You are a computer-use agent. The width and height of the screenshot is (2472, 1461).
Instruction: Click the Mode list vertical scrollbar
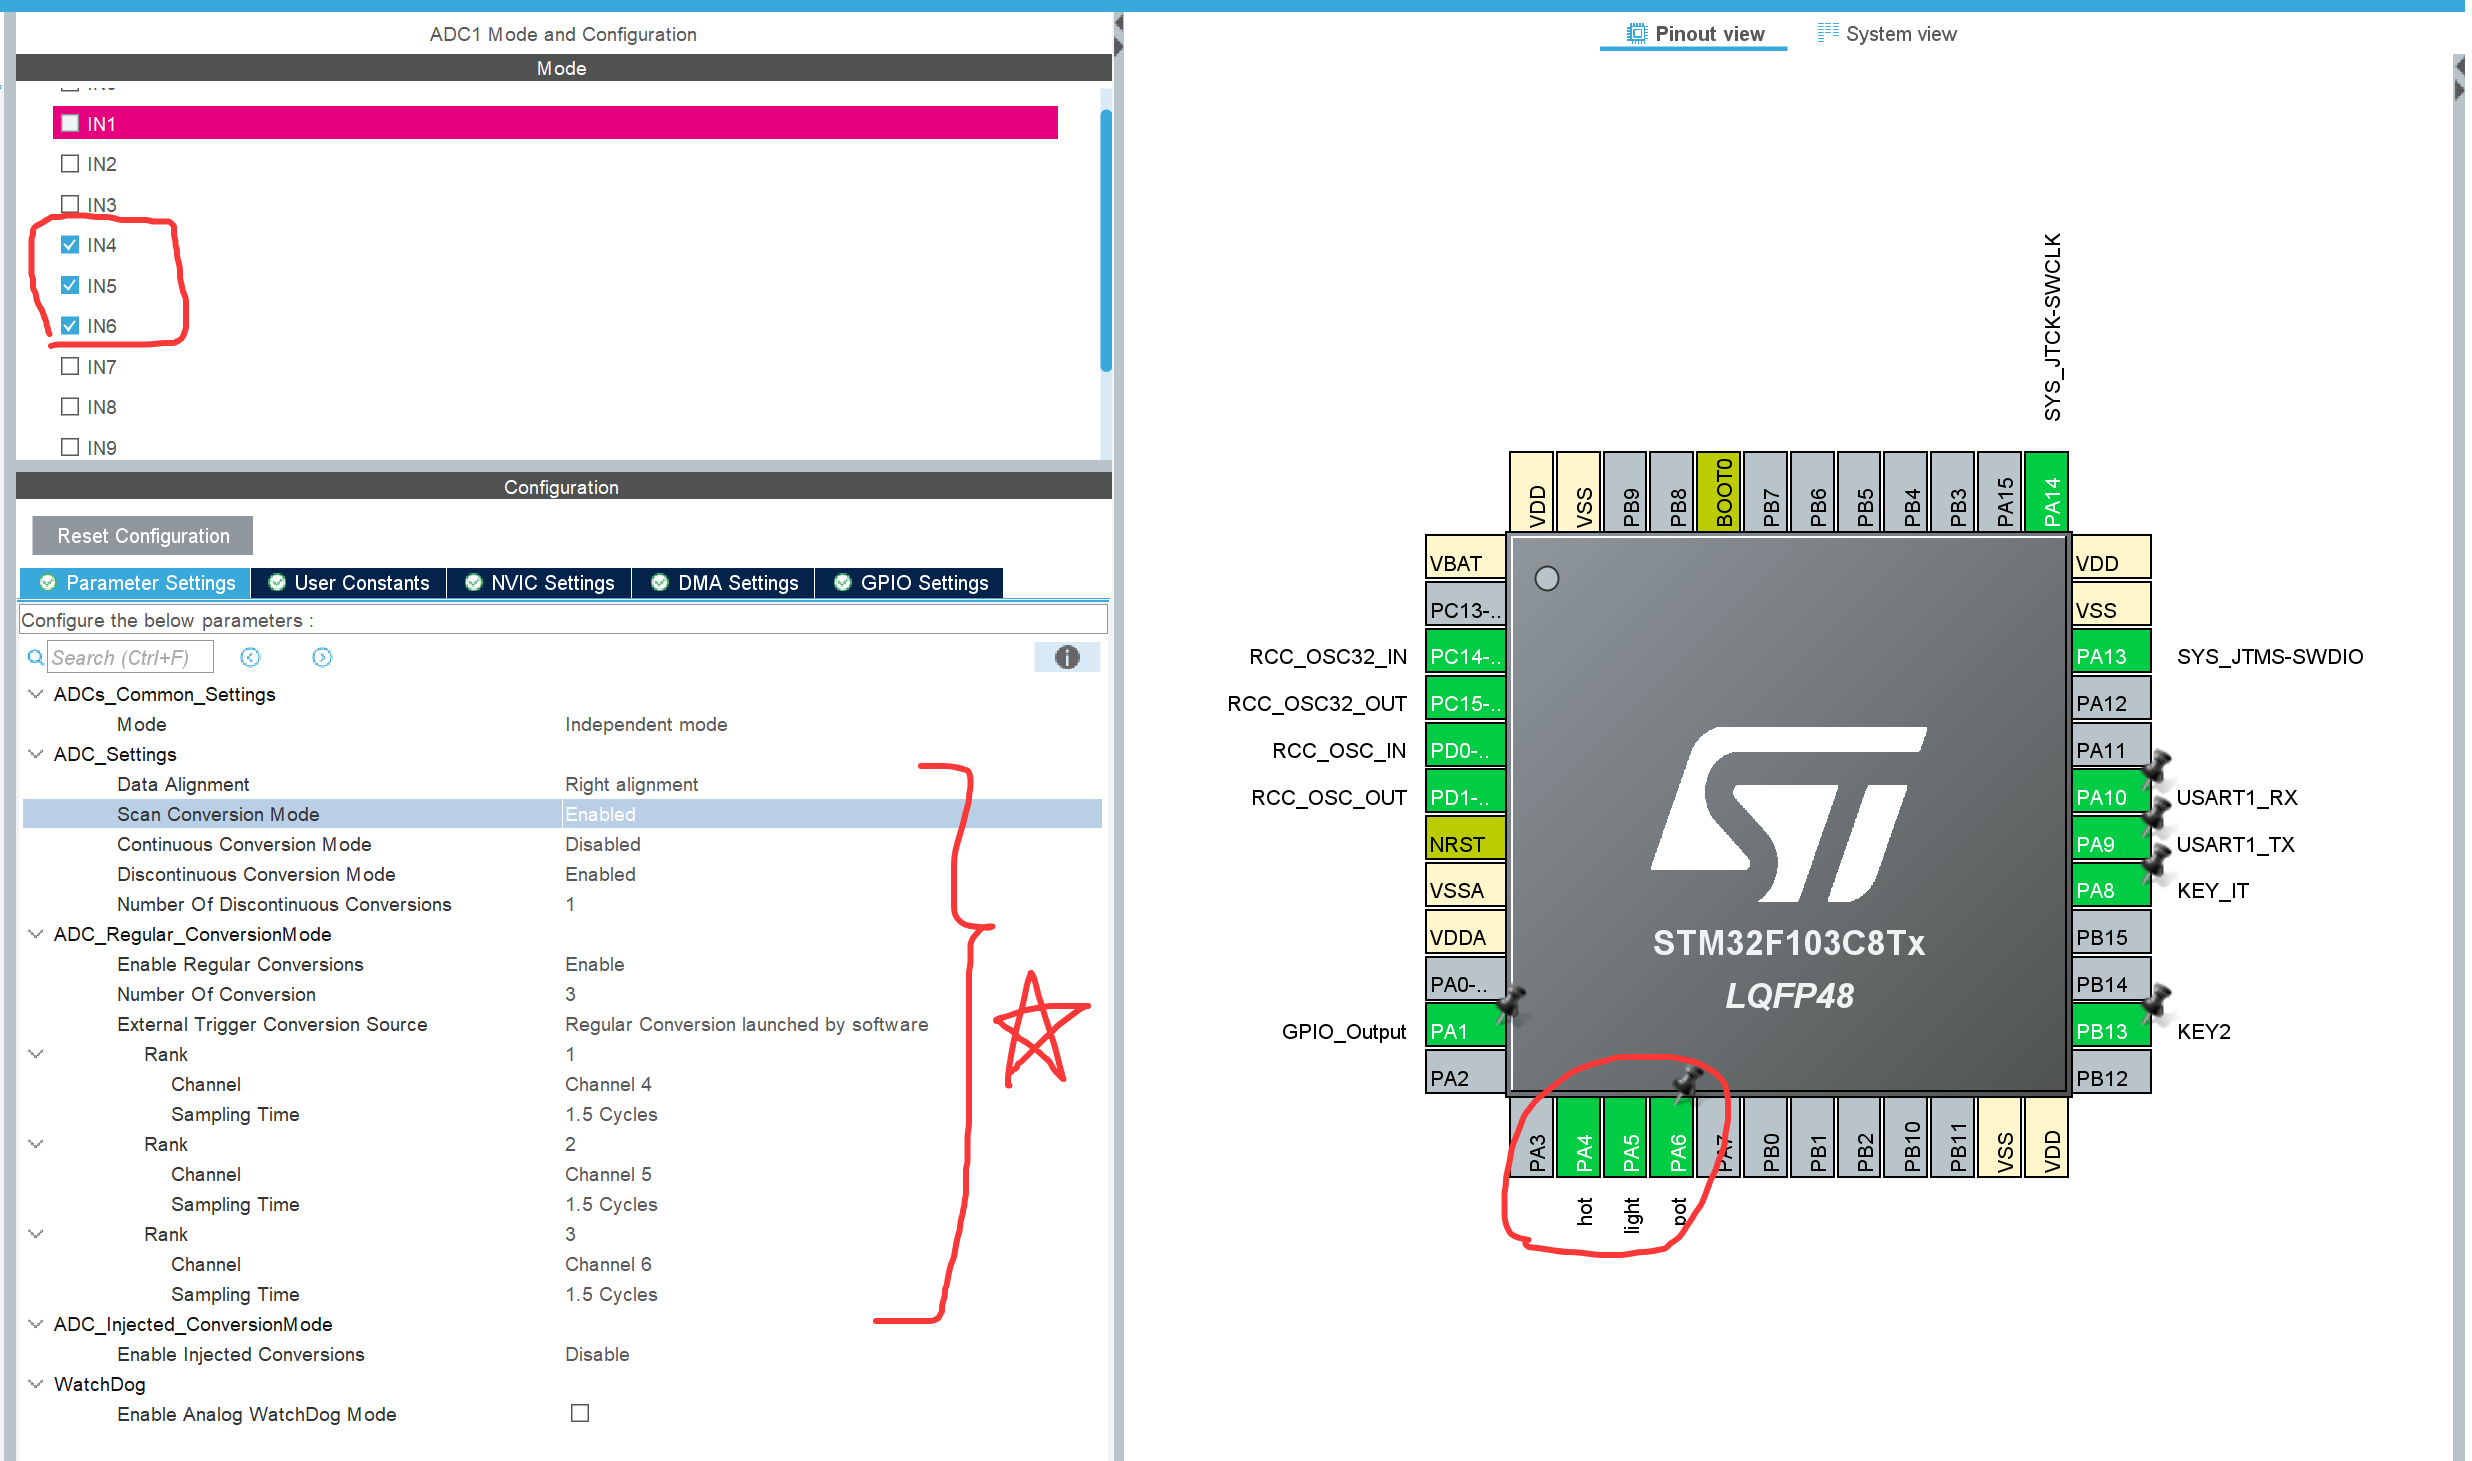tap(1106, 240)
